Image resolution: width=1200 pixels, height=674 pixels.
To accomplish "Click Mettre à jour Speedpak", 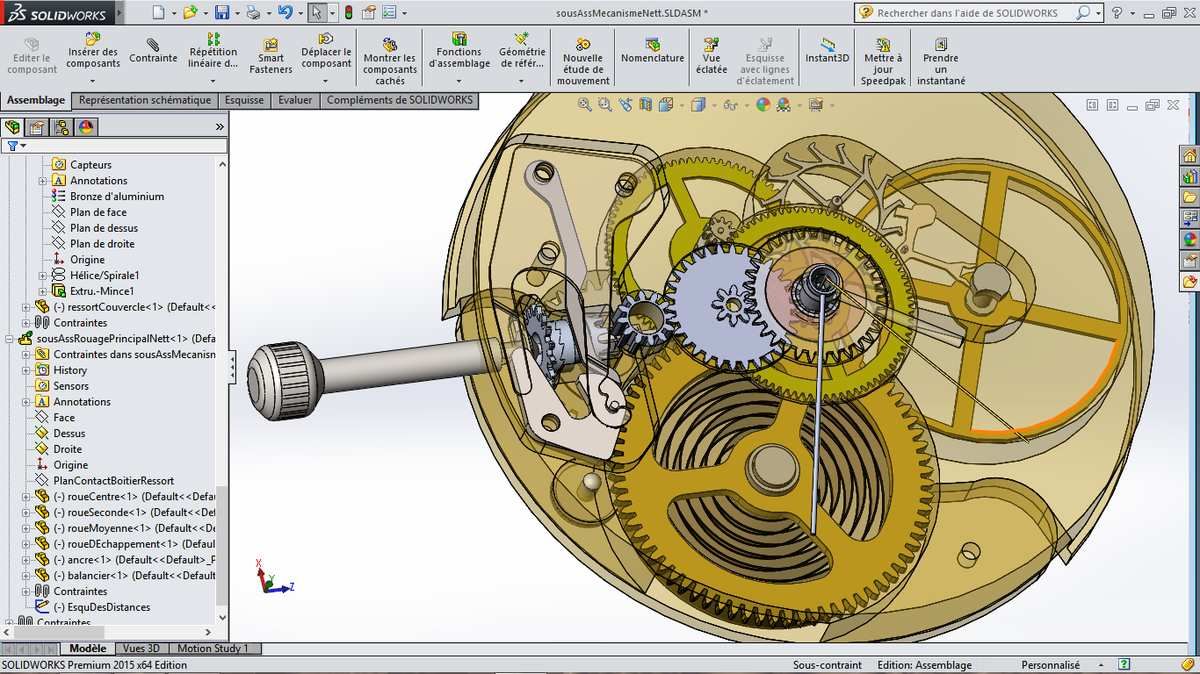I will point(883,62).
